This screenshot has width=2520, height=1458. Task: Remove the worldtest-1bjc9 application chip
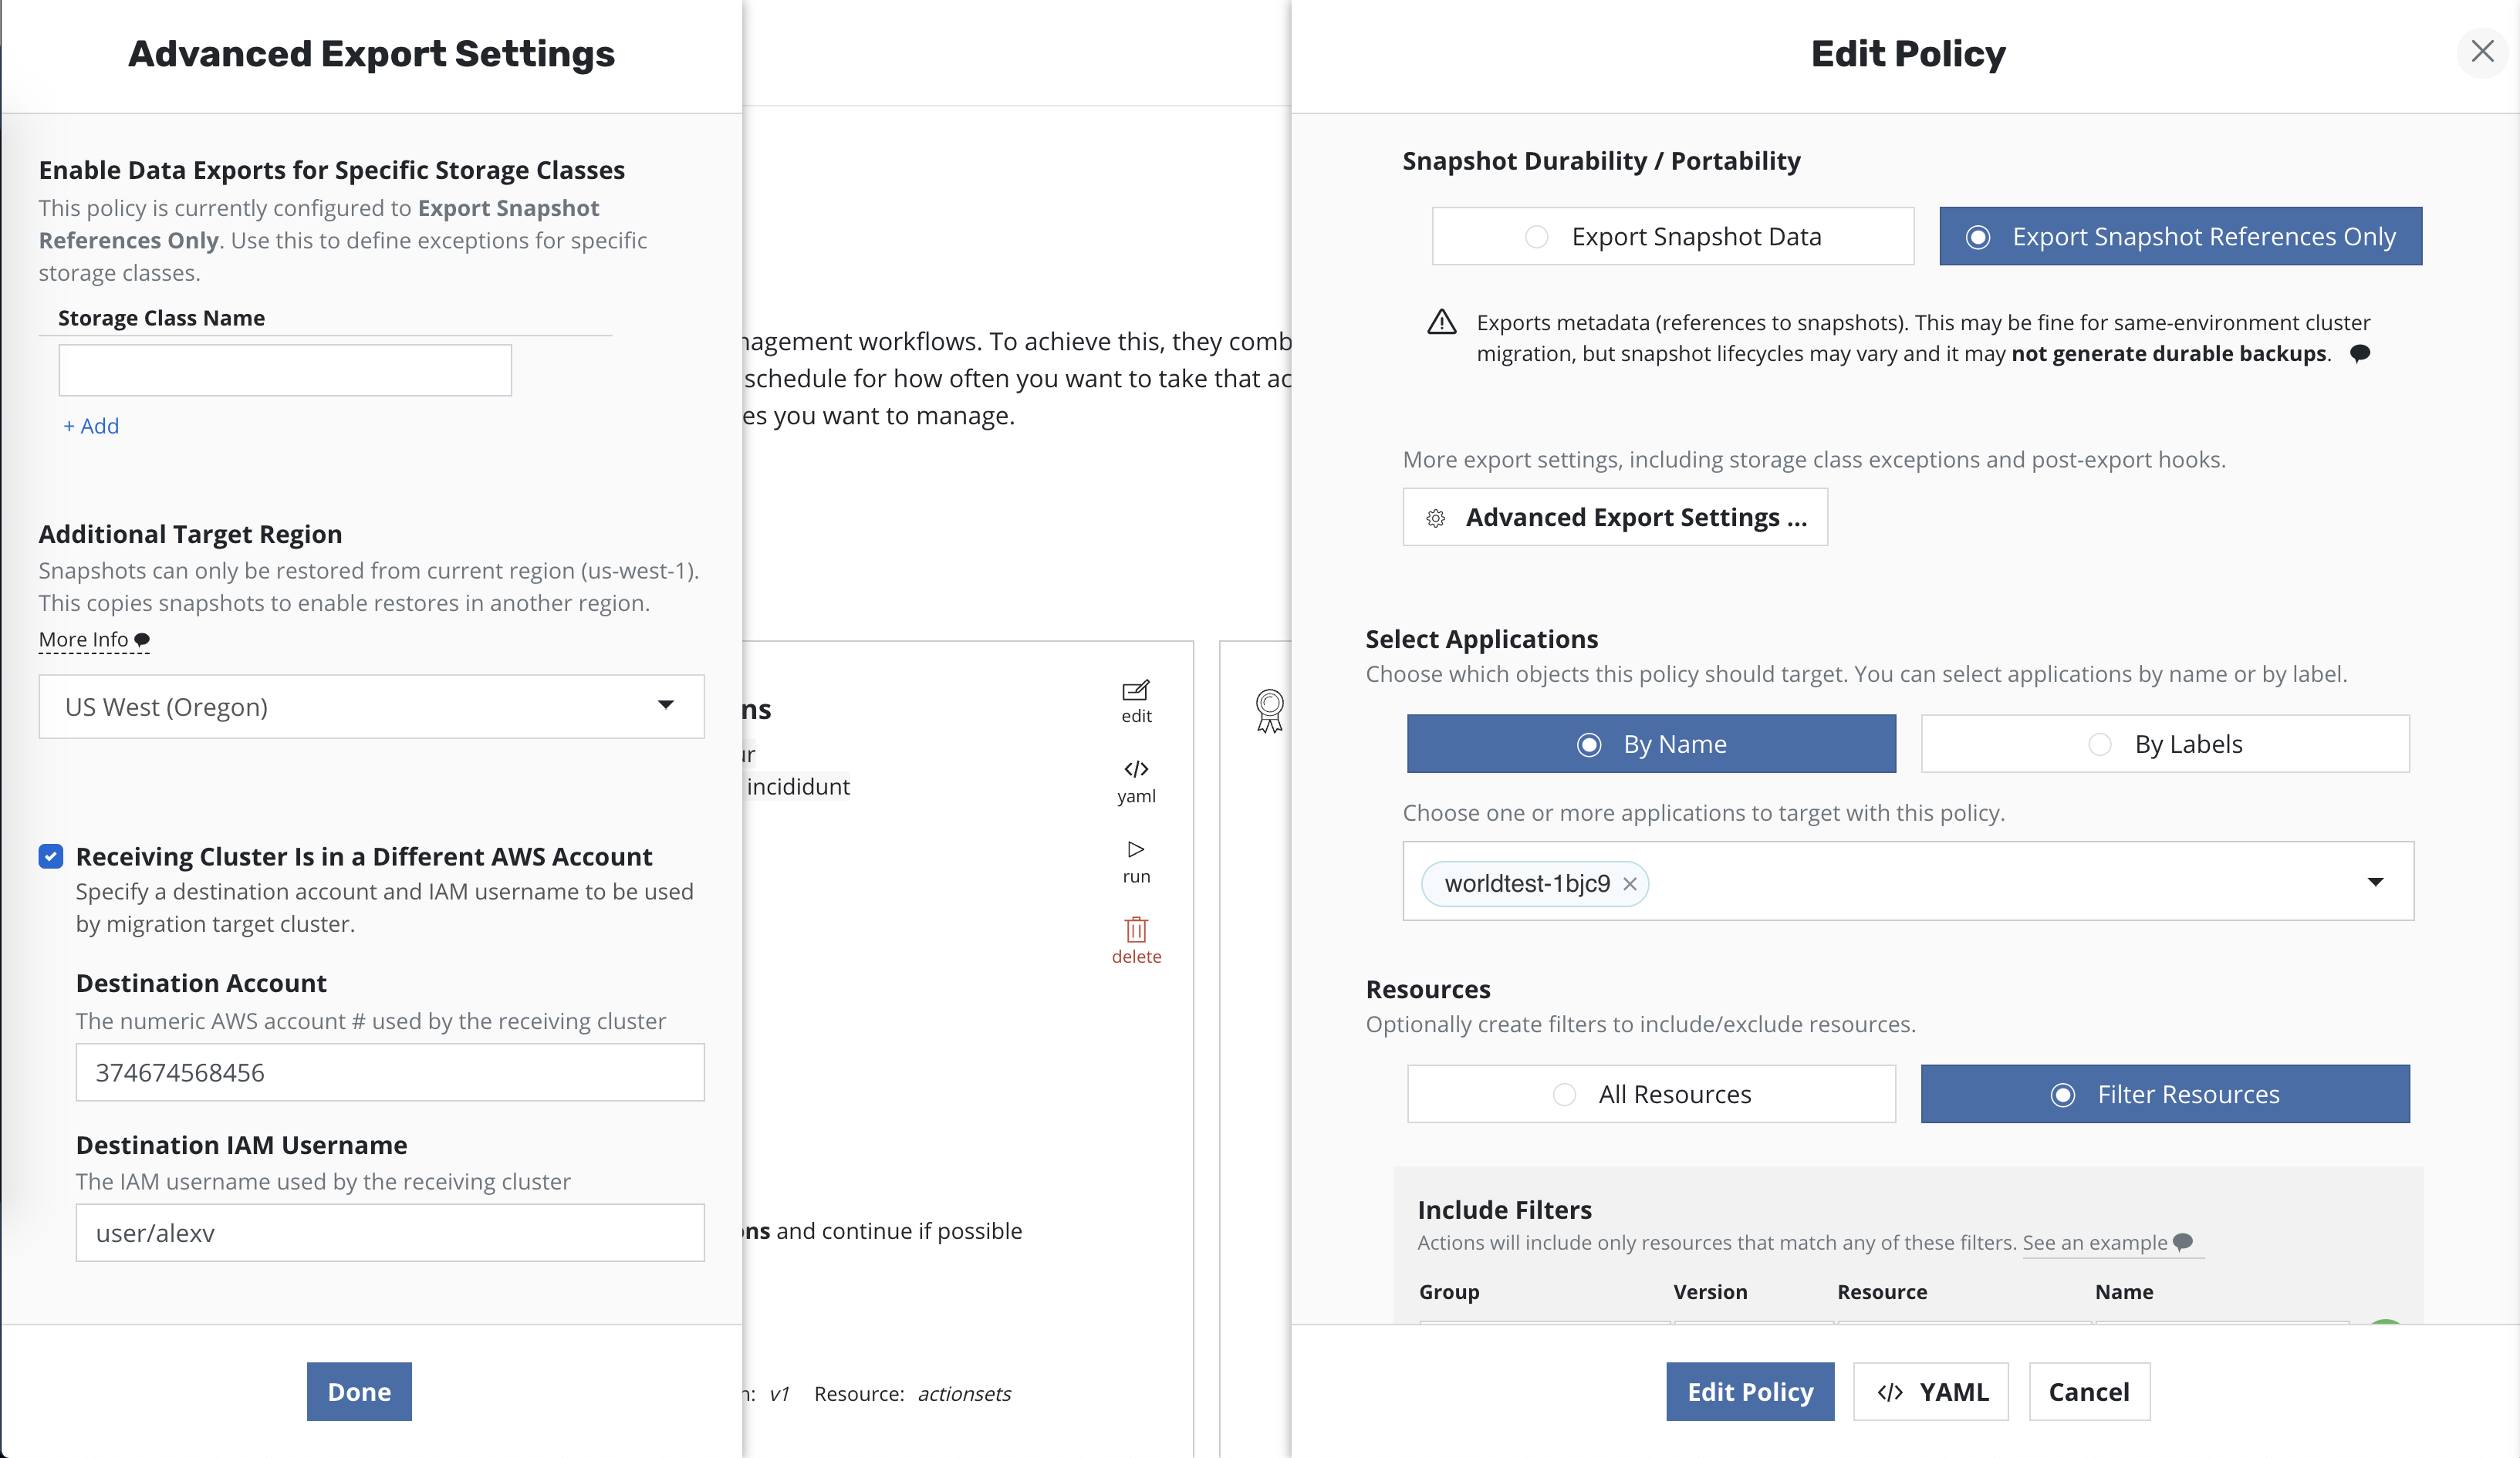(x=1629, y=884)
